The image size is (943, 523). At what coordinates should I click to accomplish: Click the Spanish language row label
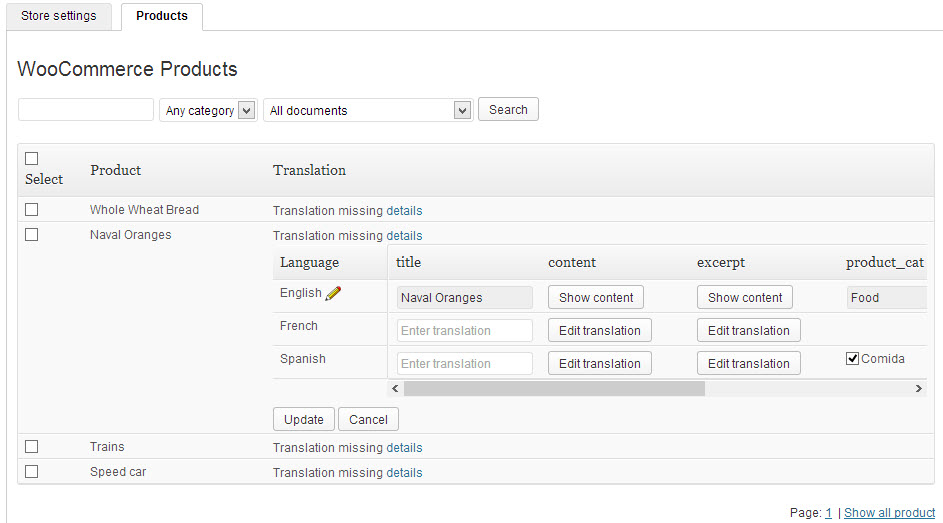[x=303, y=359]
